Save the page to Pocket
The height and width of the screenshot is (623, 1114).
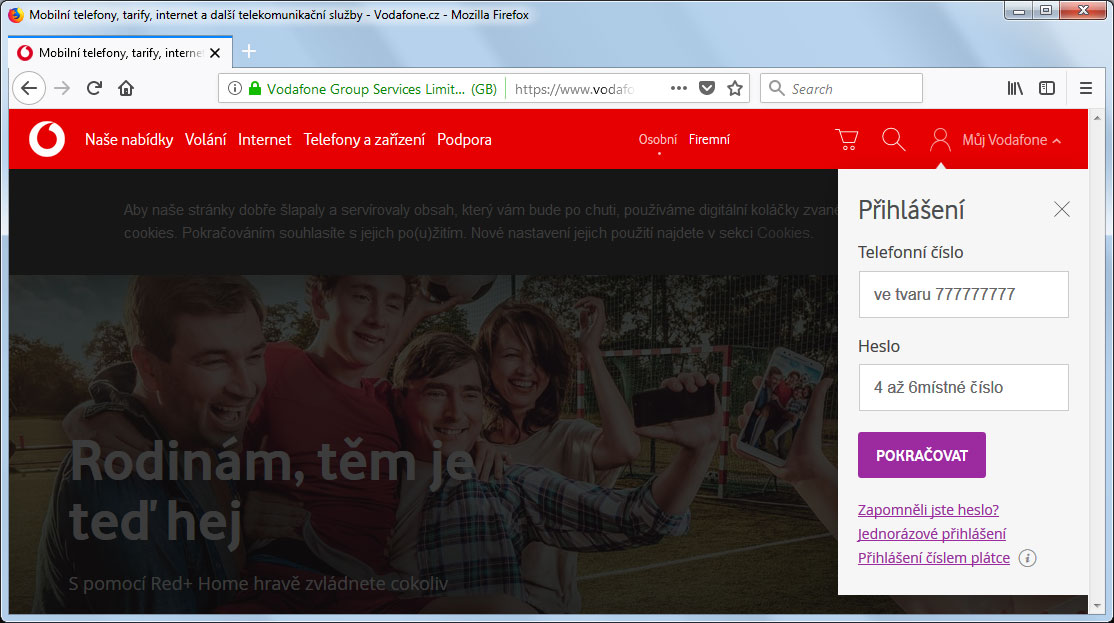tap(706, 88)
